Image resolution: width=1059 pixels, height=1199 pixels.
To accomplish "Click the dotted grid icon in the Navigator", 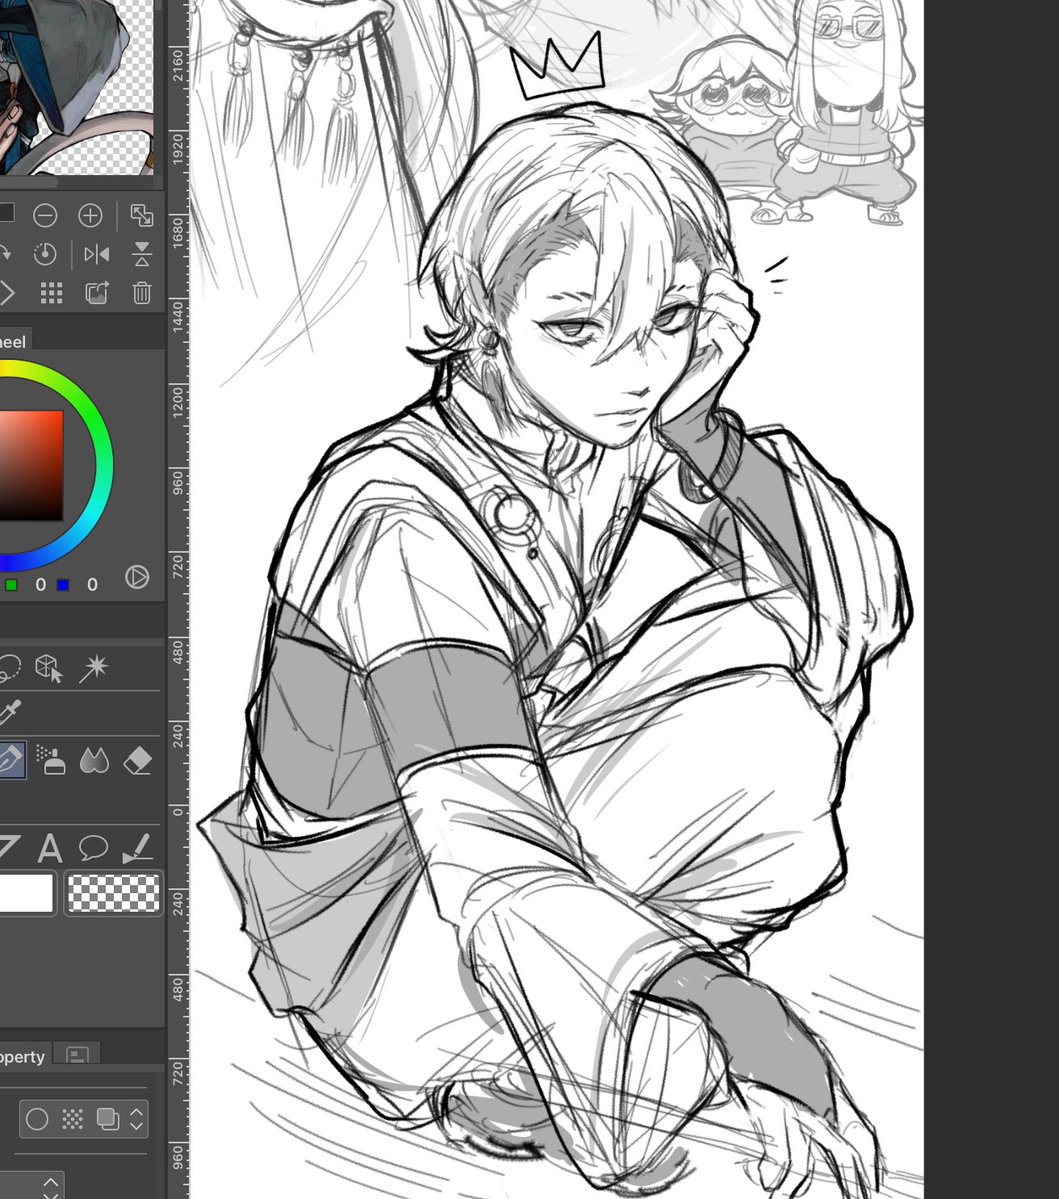I will click(x=51, y=293).
